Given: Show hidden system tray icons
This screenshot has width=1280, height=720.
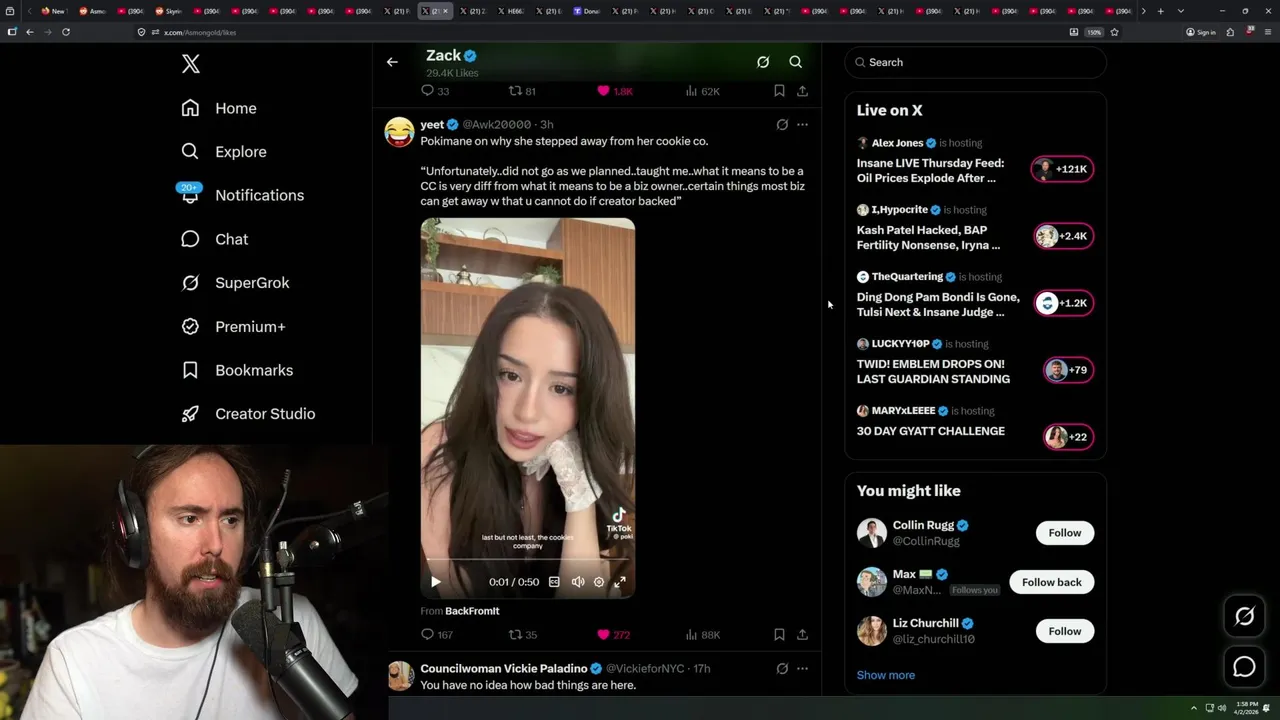Looking at the screenshot, I should coord(1193,708).
